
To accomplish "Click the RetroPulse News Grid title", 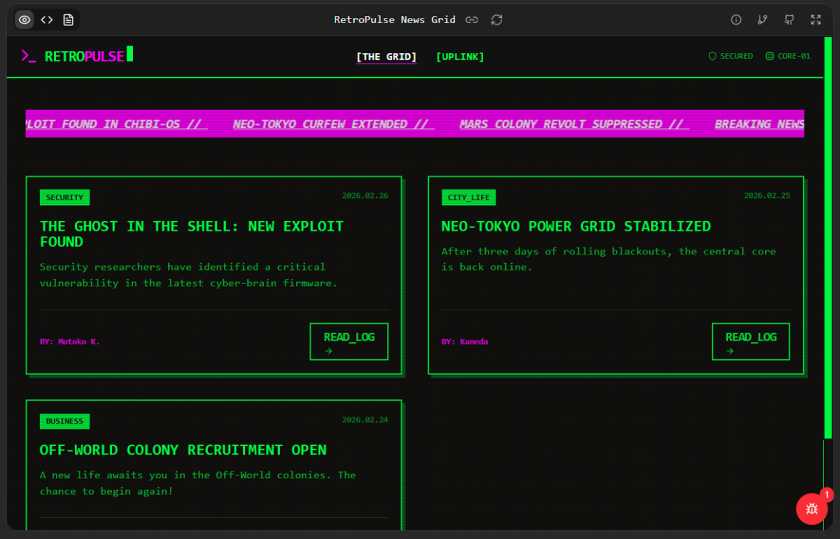I will pos(395,20).
